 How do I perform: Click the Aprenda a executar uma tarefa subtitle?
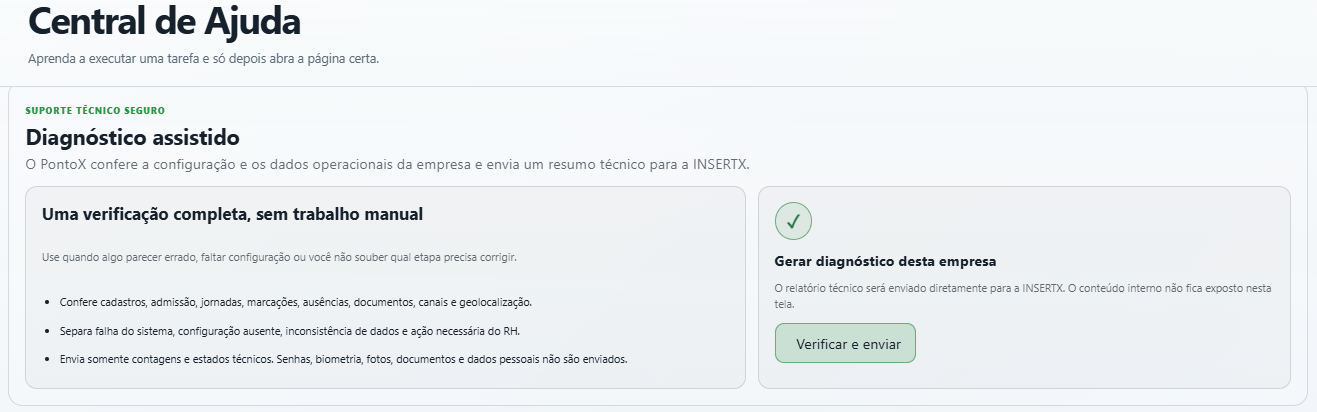tap(203, 59)
